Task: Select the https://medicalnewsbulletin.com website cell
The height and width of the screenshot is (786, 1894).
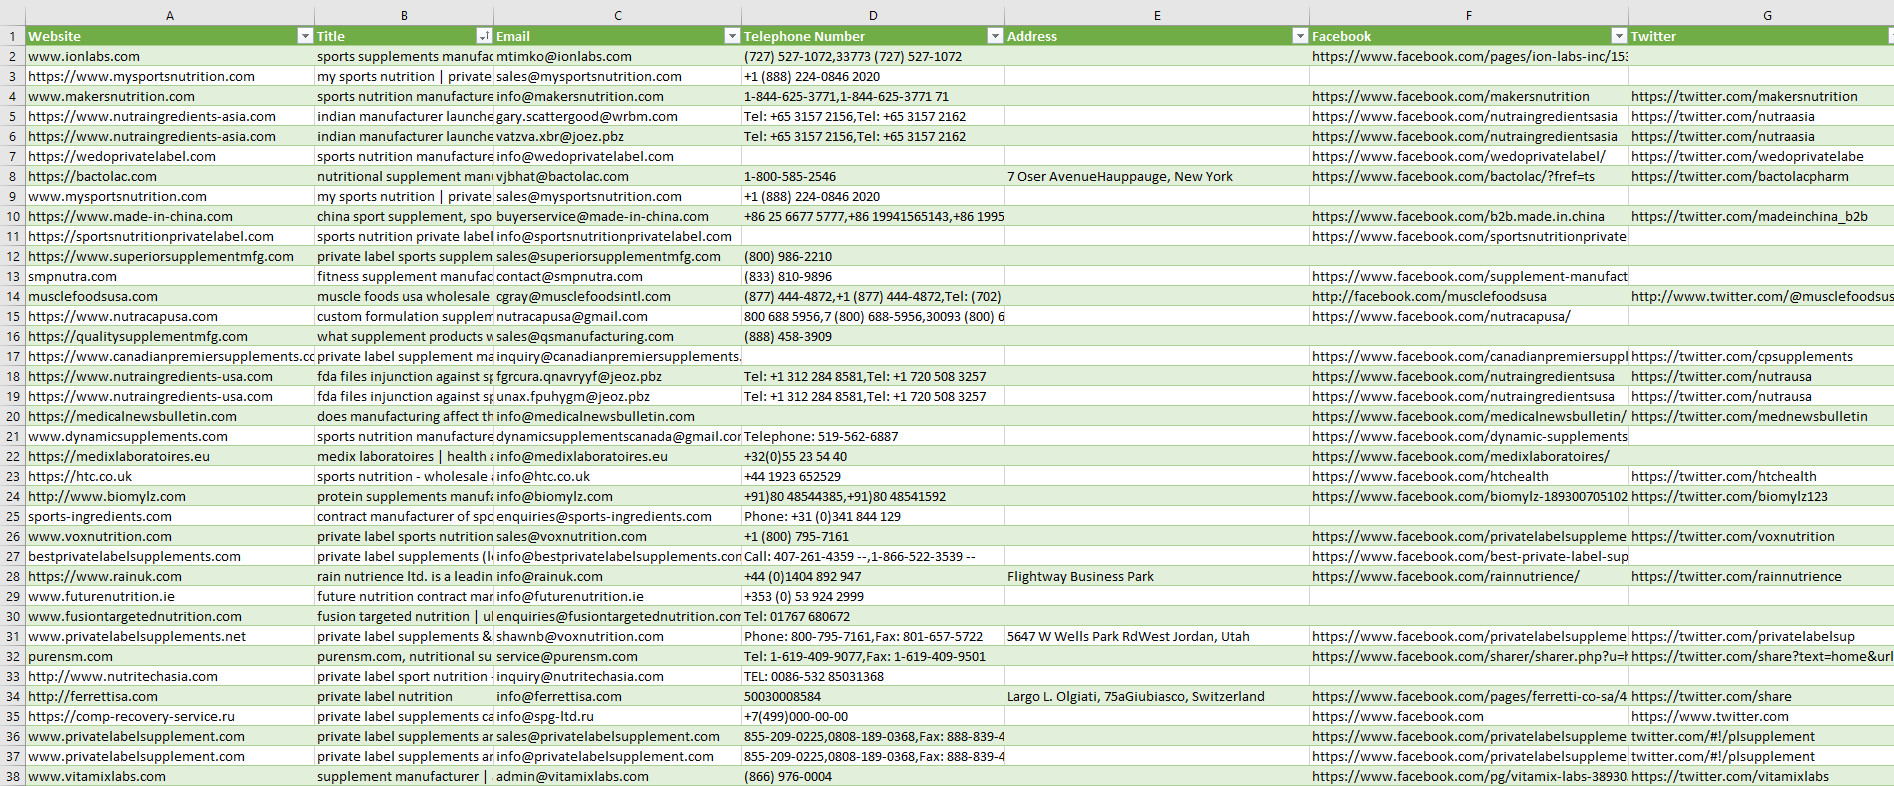Action: click(170, 416)
